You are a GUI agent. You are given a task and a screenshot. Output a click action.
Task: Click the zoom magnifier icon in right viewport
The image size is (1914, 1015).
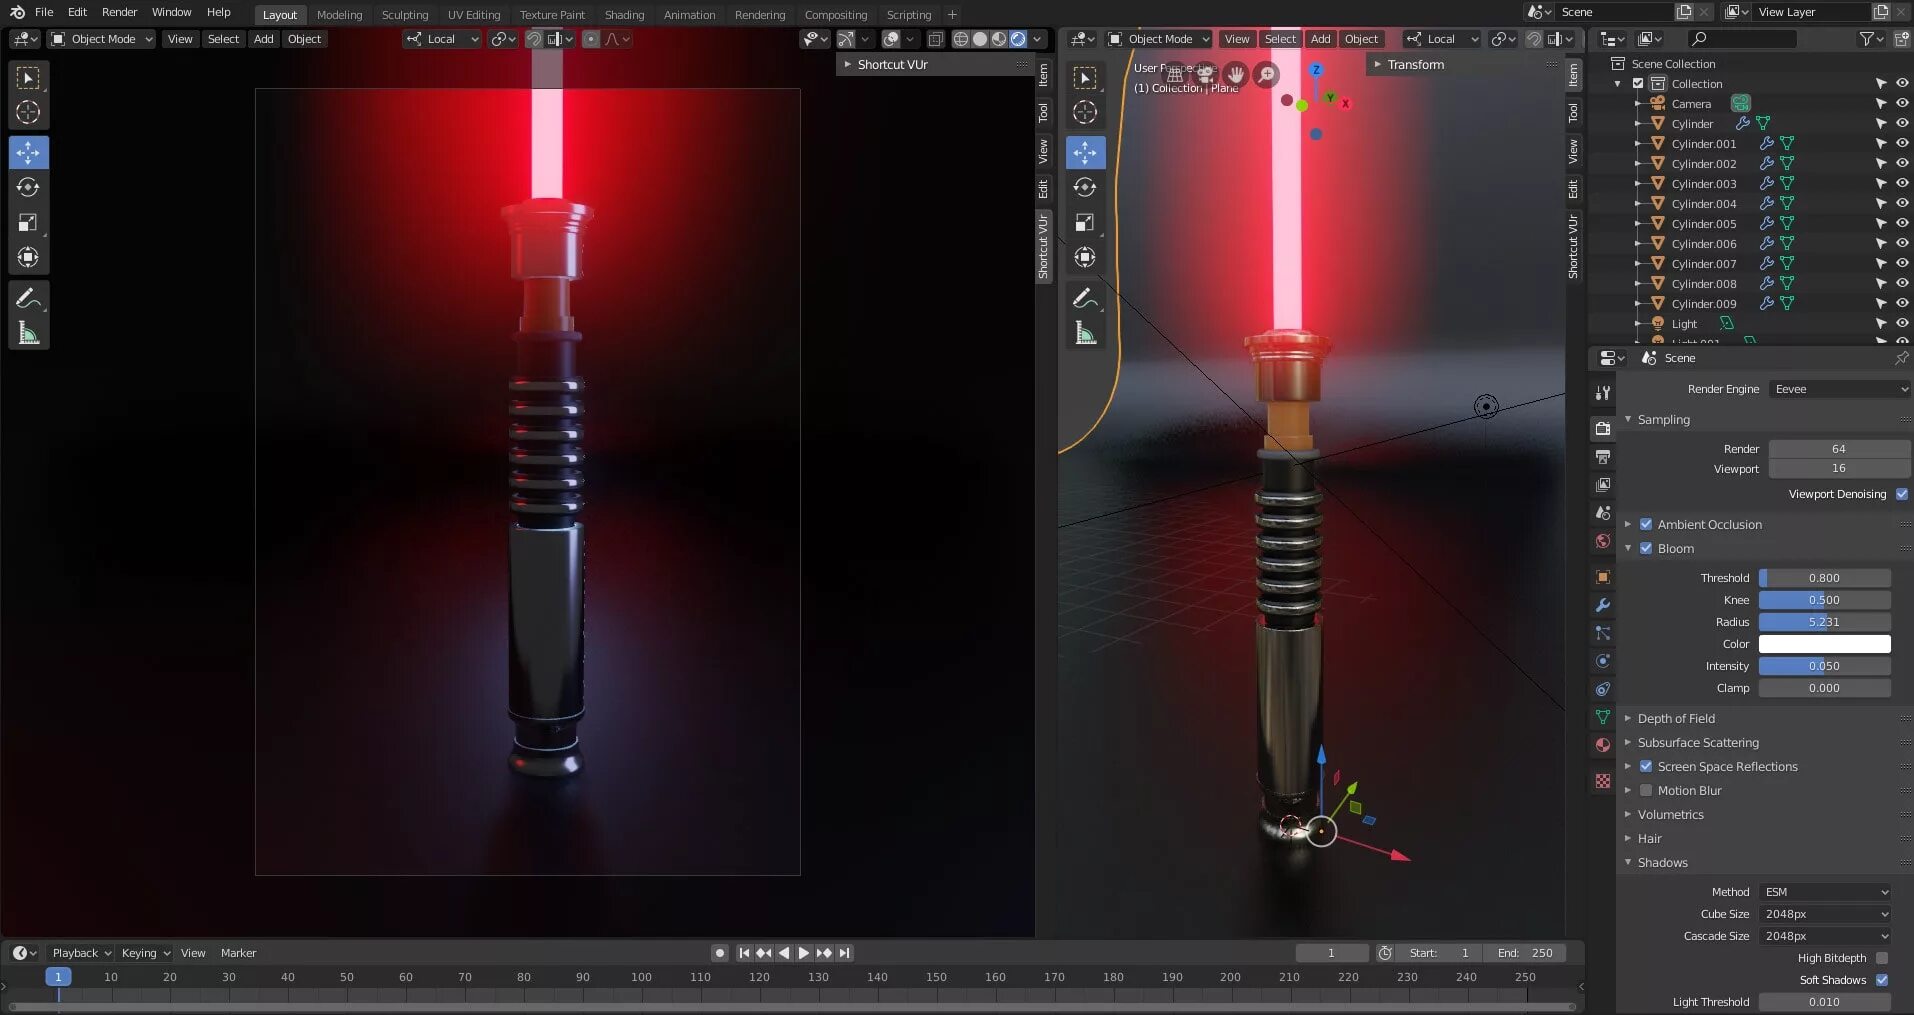pyautogui.click(x=1267, y=74)
